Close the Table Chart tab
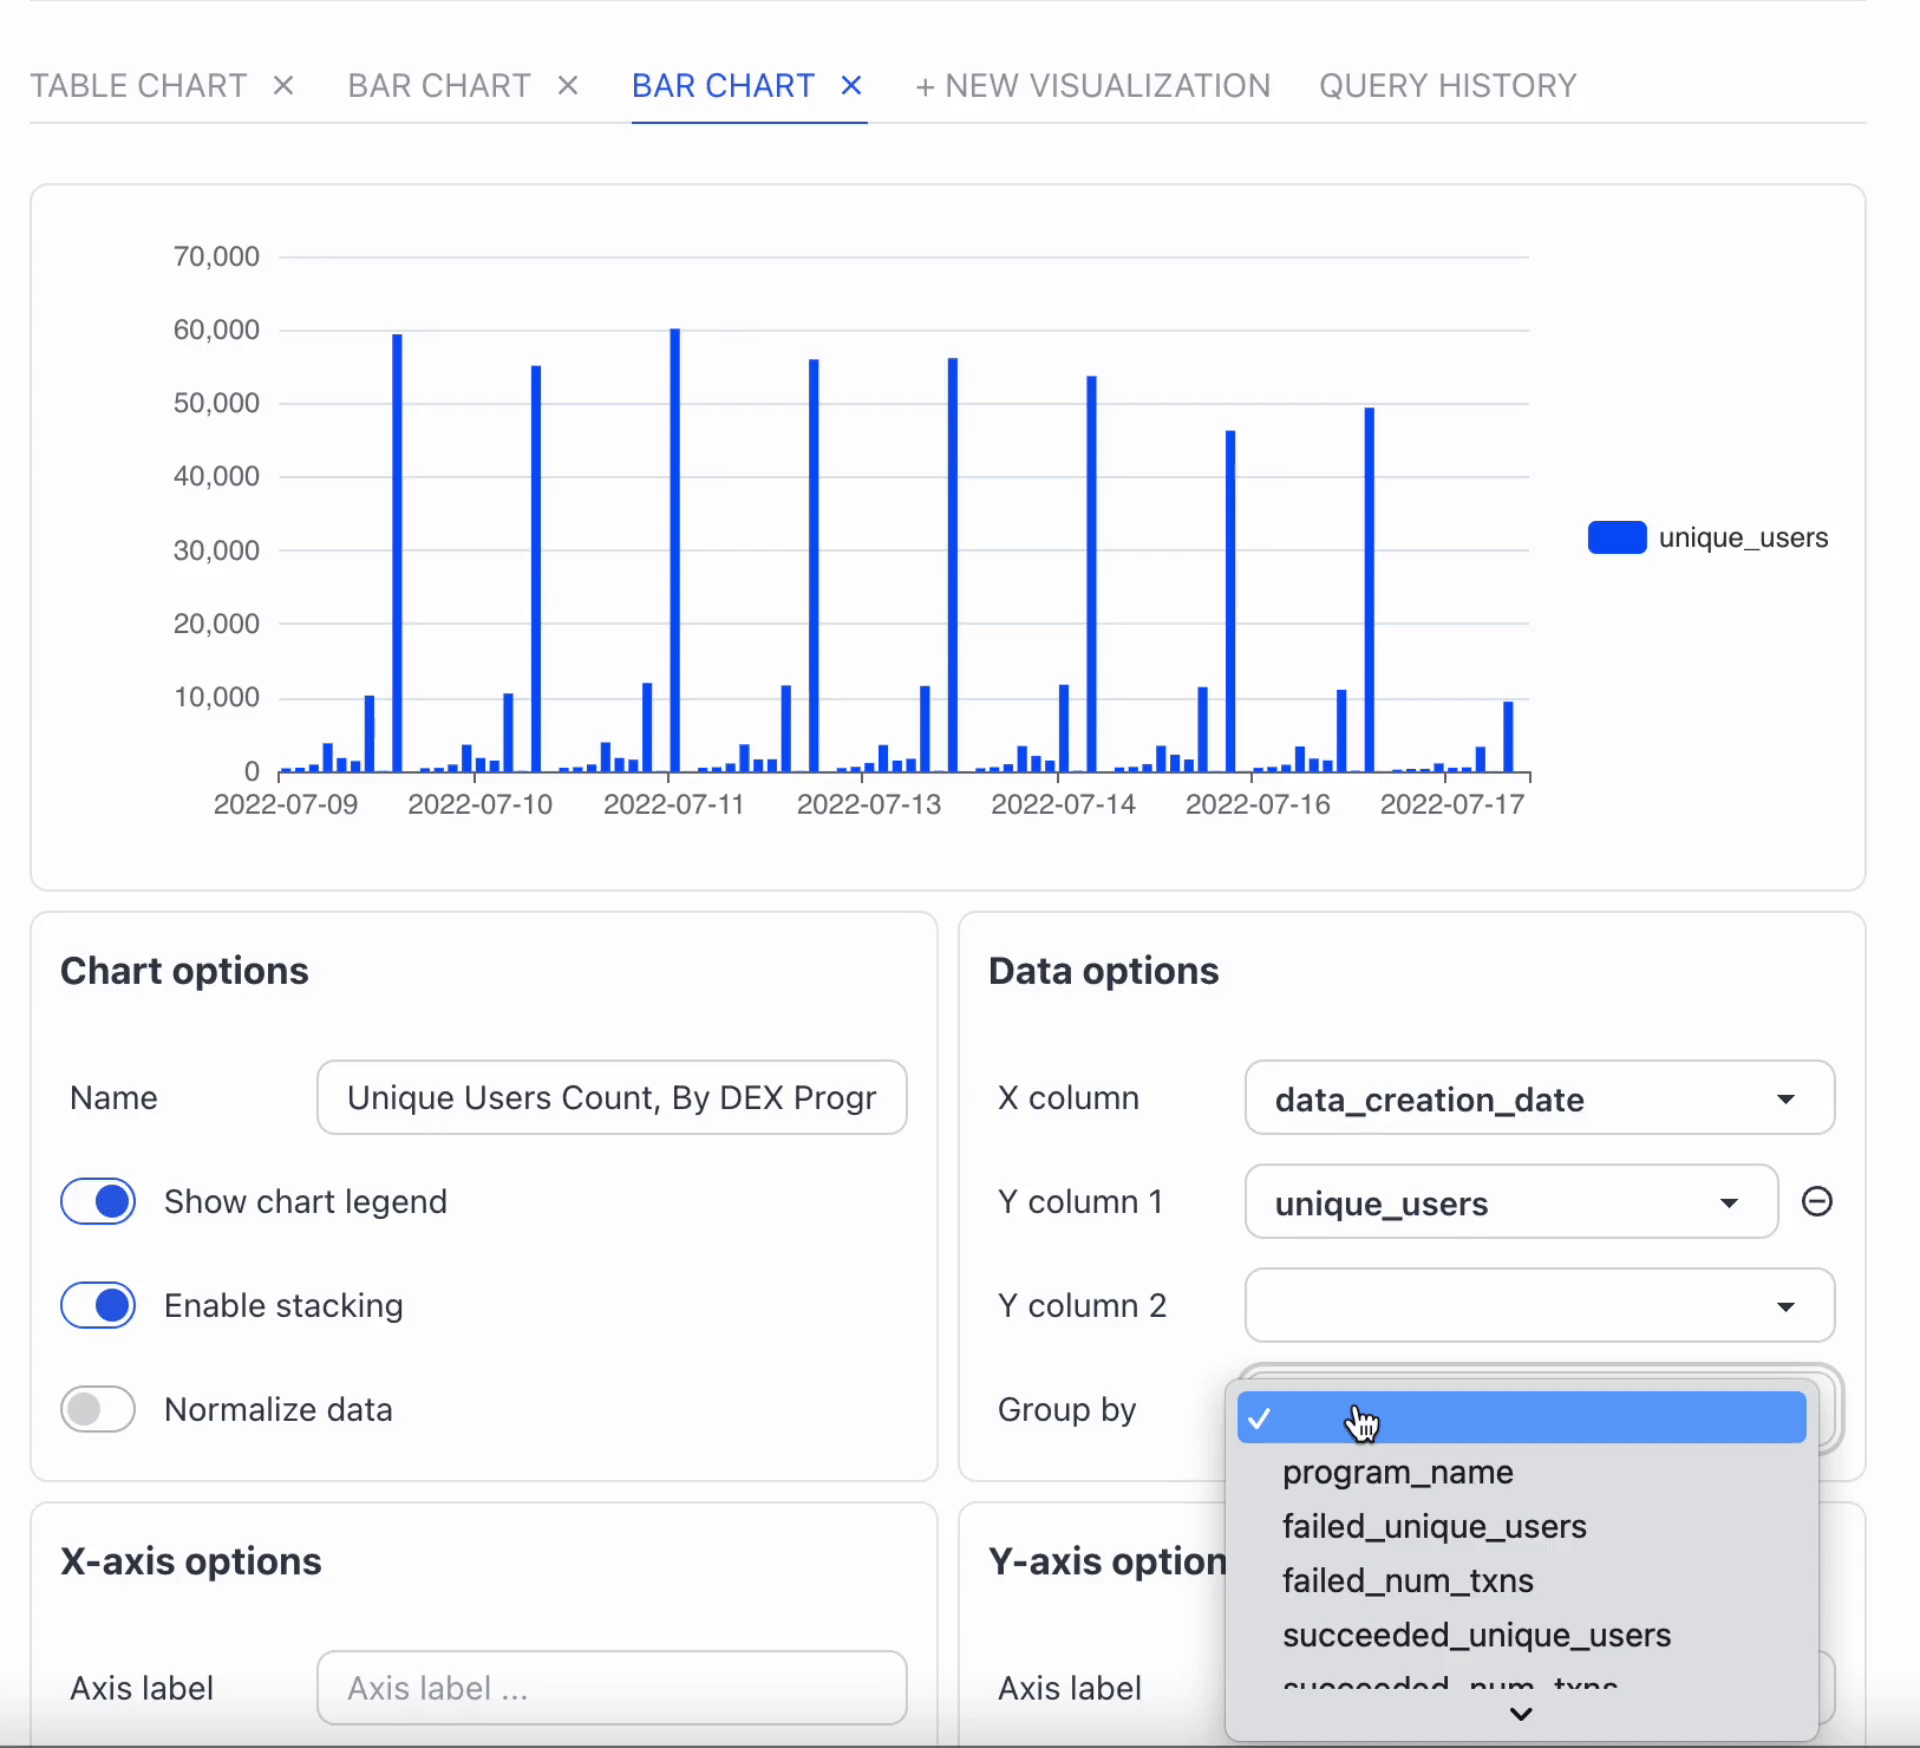Viewport: 1920px width, 1748px height. tap(284, 86)
